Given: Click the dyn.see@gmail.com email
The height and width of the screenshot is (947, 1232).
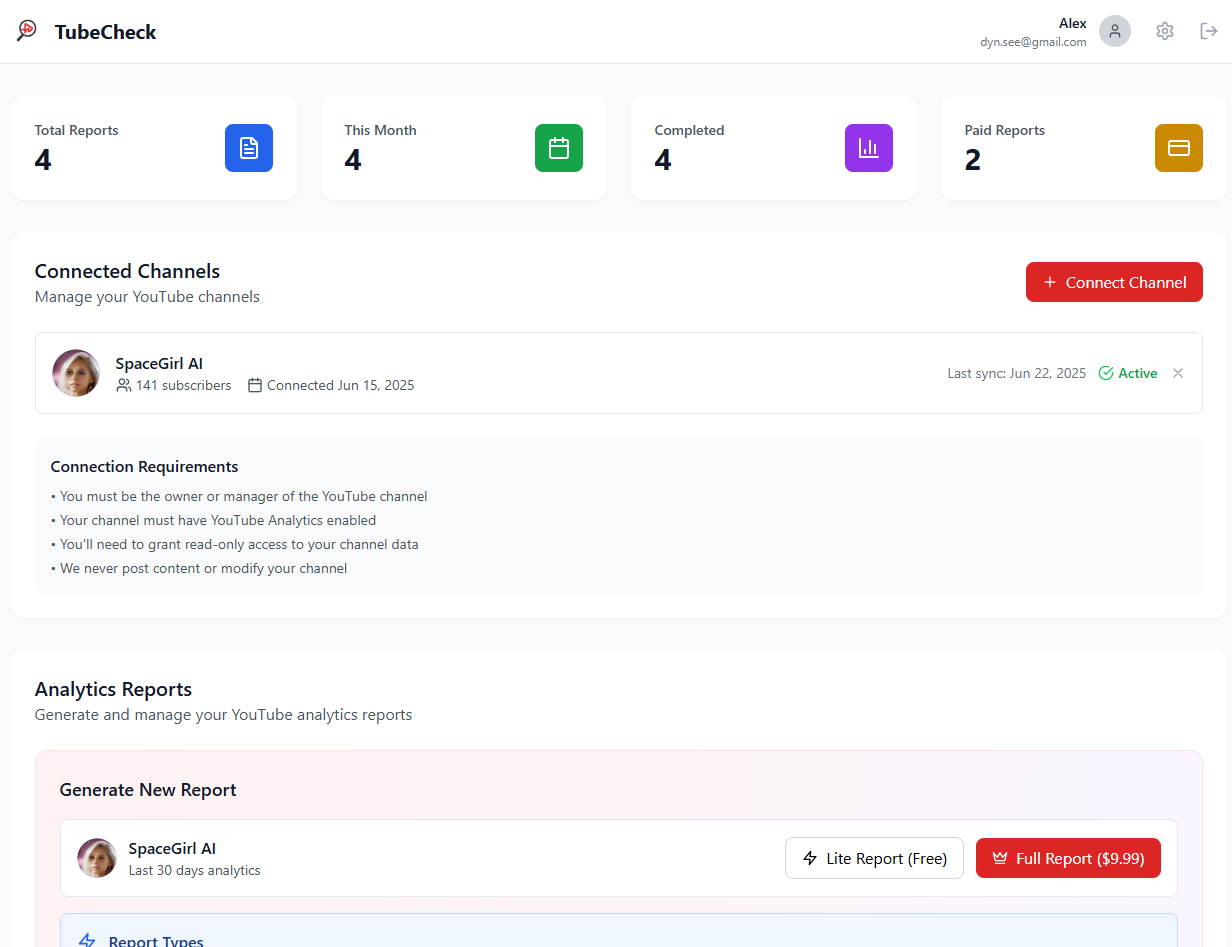Looking at the screenshot, I should click(x=1033, y=42).
